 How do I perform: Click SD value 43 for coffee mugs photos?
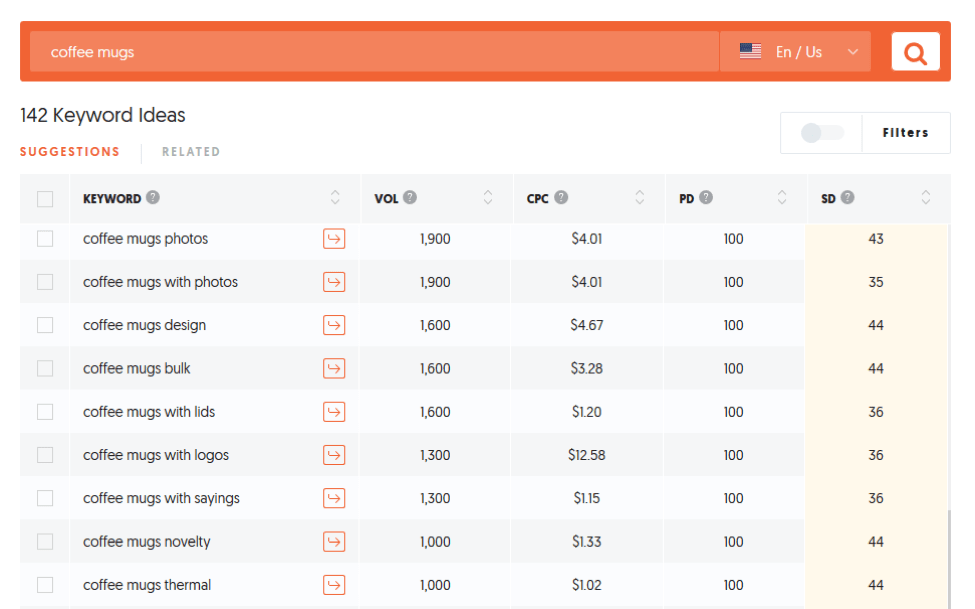(x=876, y=239)
